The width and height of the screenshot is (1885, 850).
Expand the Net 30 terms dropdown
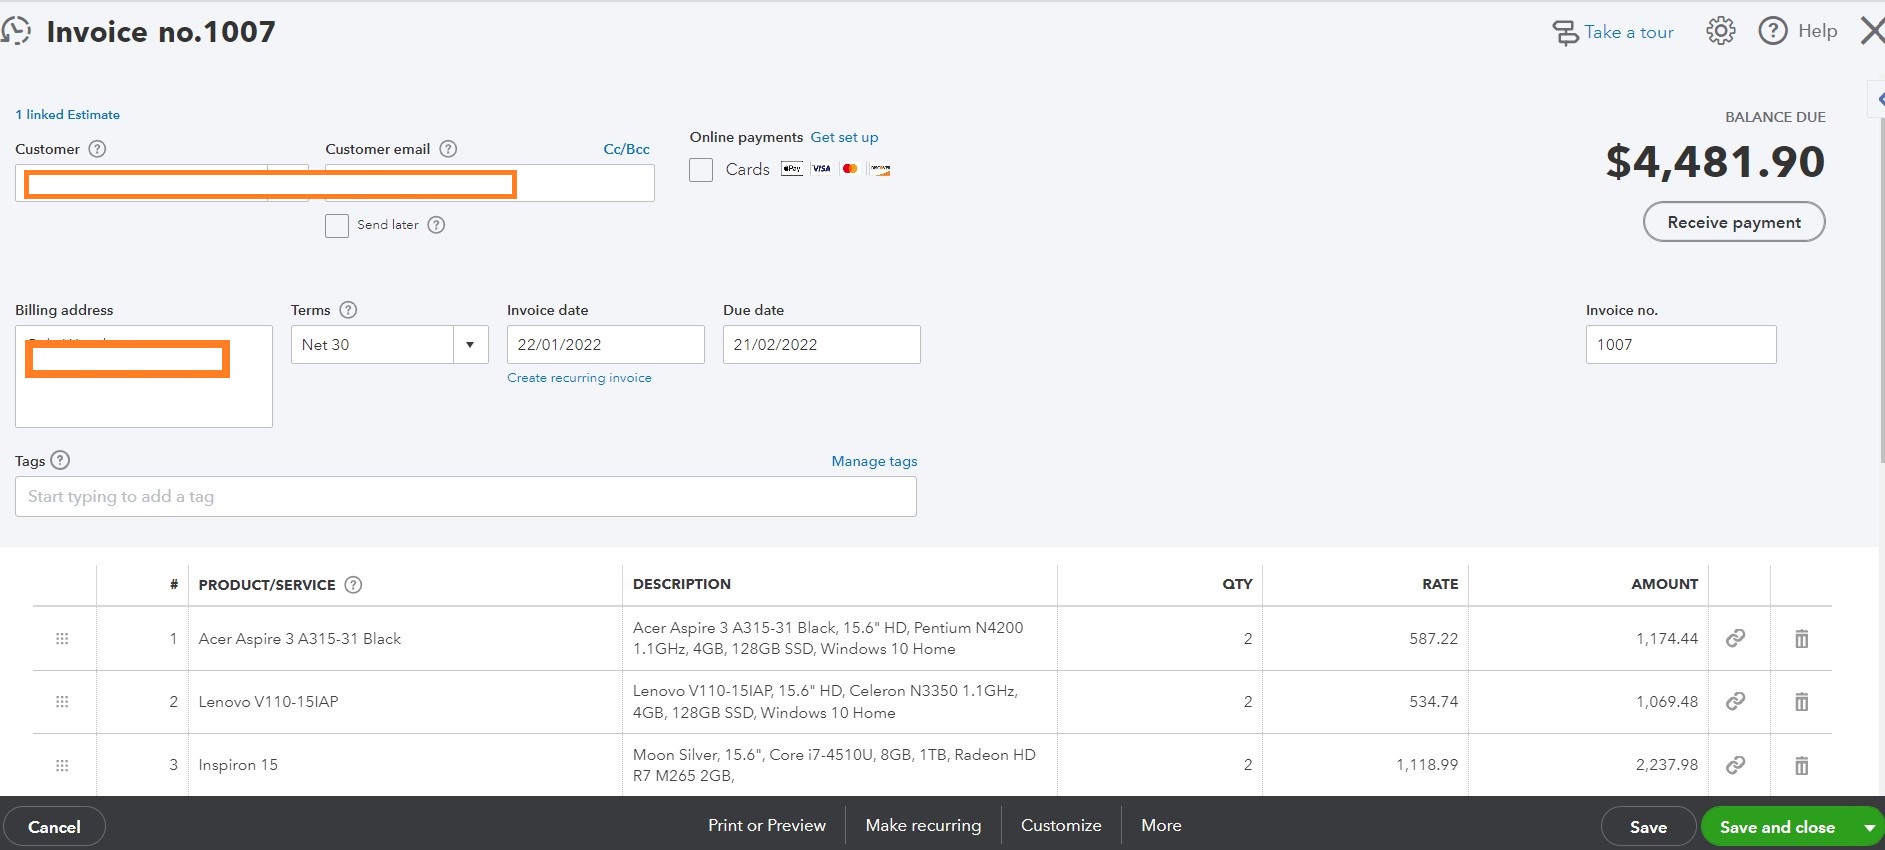coord(470,344)
